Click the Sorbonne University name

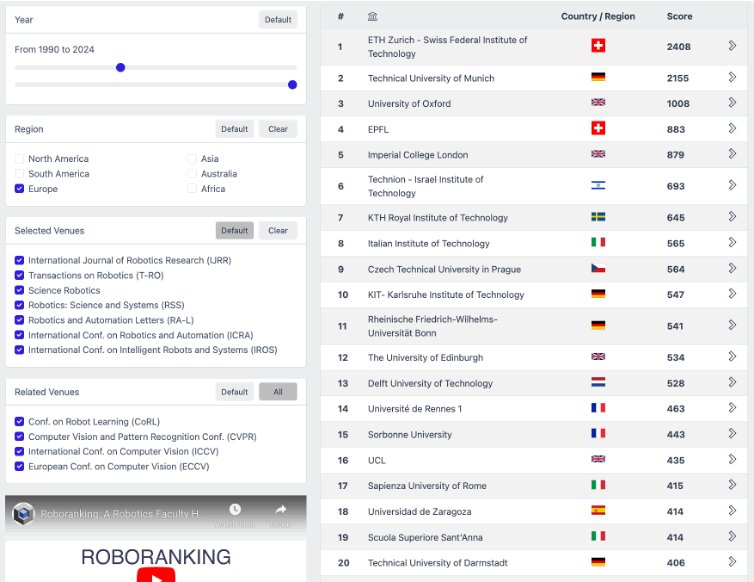click(410, 434)
